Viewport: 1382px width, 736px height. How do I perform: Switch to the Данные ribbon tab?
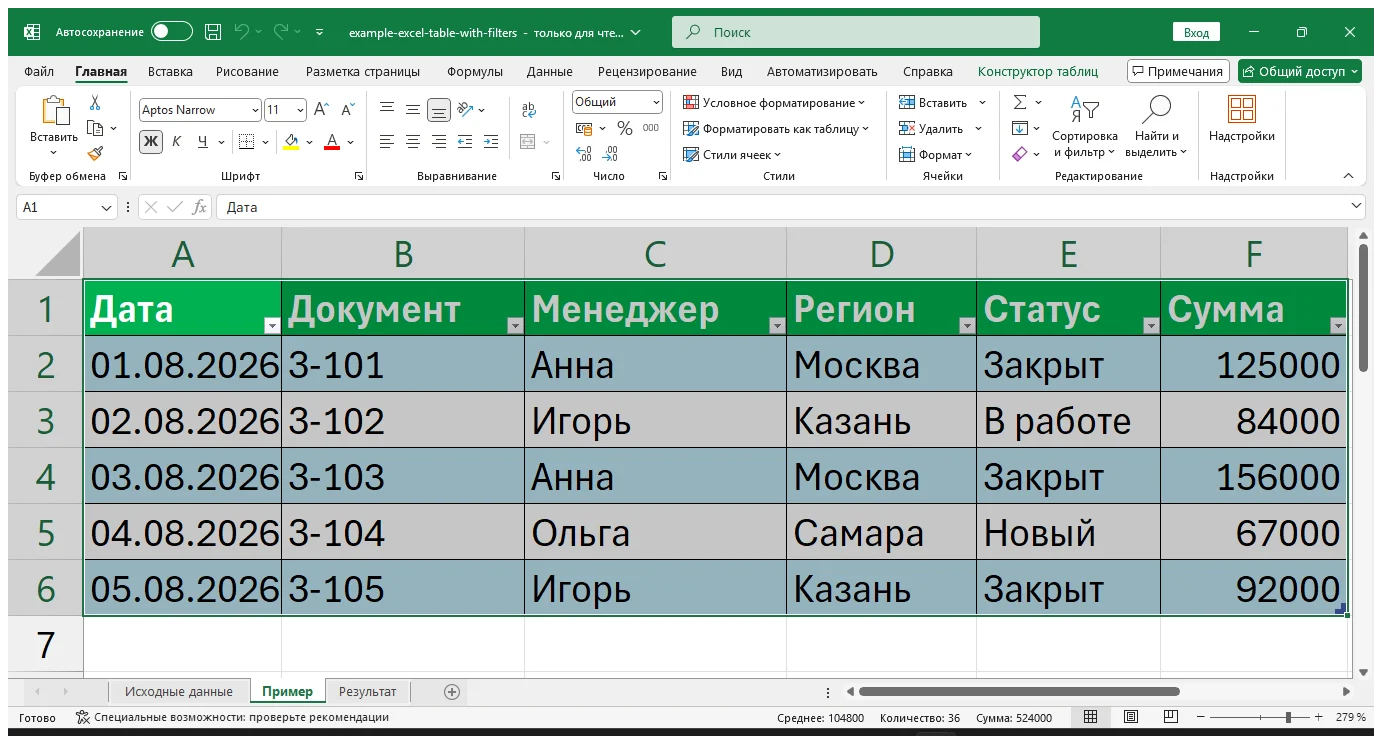550,72
